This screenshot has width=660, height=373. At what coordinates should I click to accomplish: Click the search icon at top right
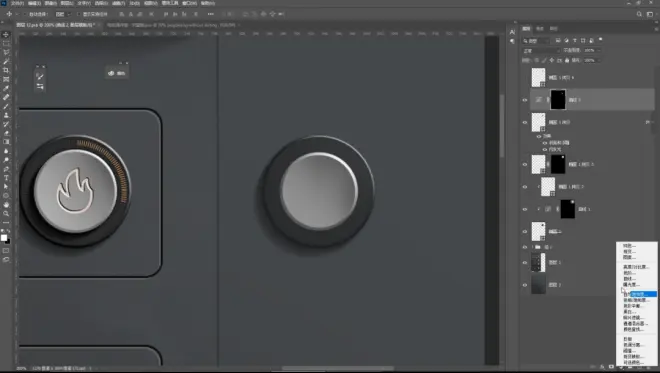[639, 14]
